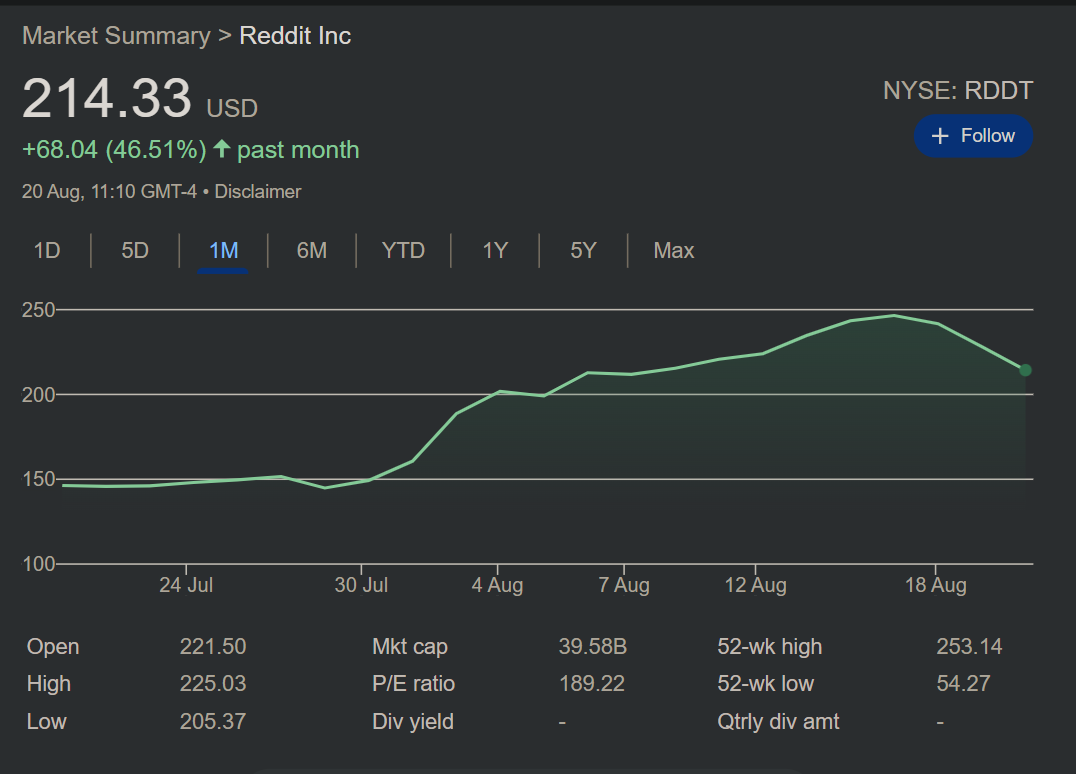This screenshot has height=774, width=1076.
Task: Switch to the 1D time range
Action: click(47, 250)
